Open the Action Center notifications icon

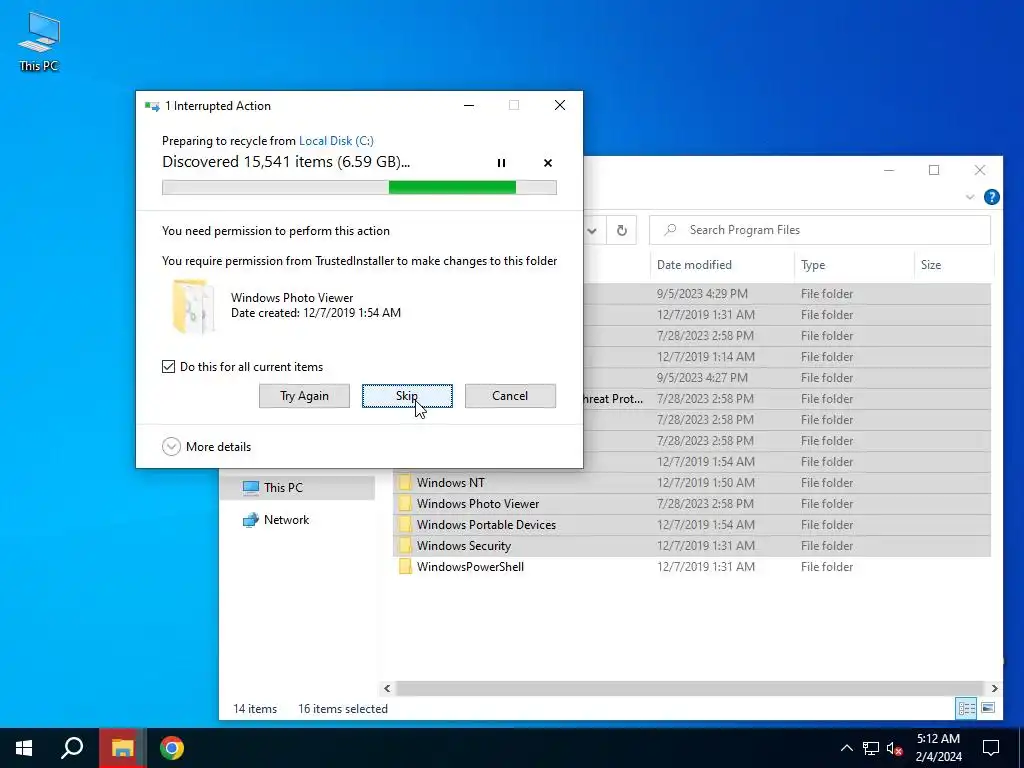point(991,748)
